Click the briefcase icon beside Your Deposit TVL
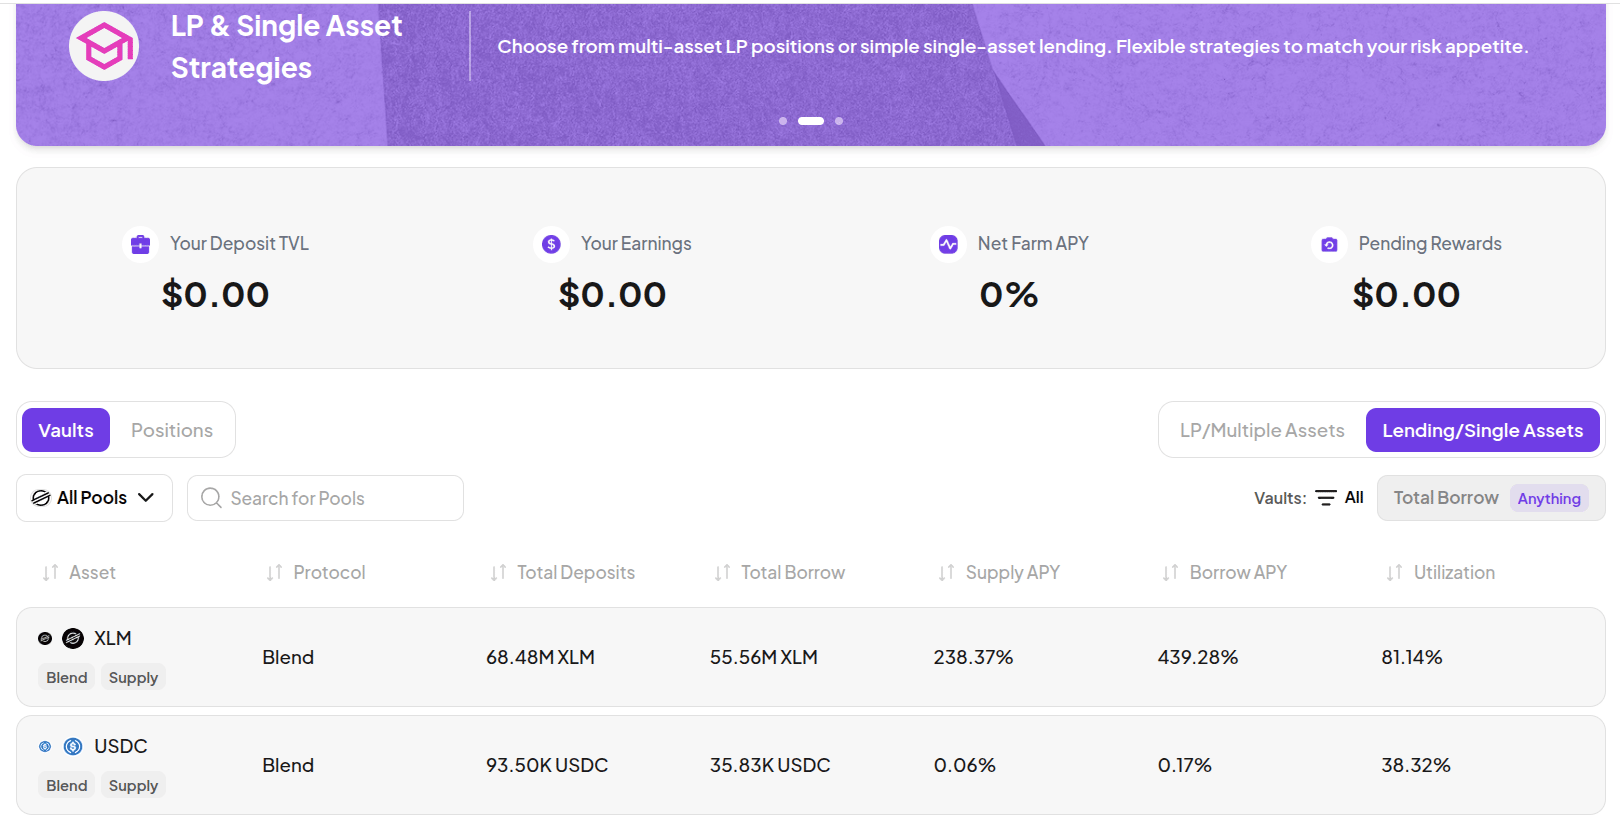This screenshot has width=1620, height=830. (x=140, y=244)
